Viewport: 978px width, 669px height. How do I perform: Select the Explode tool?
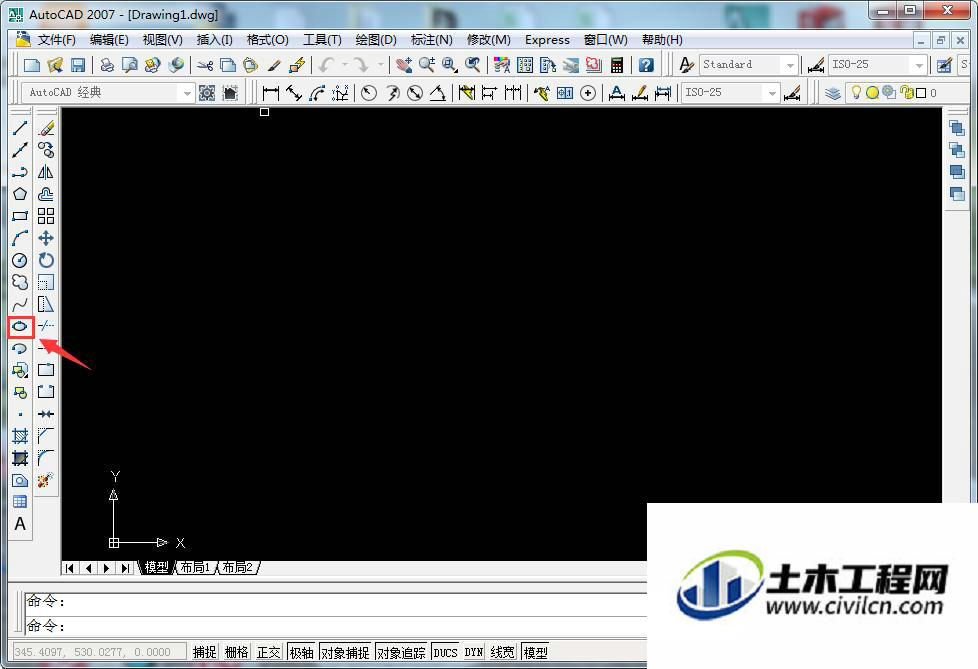pyautogui.click(x=46, y=480)
